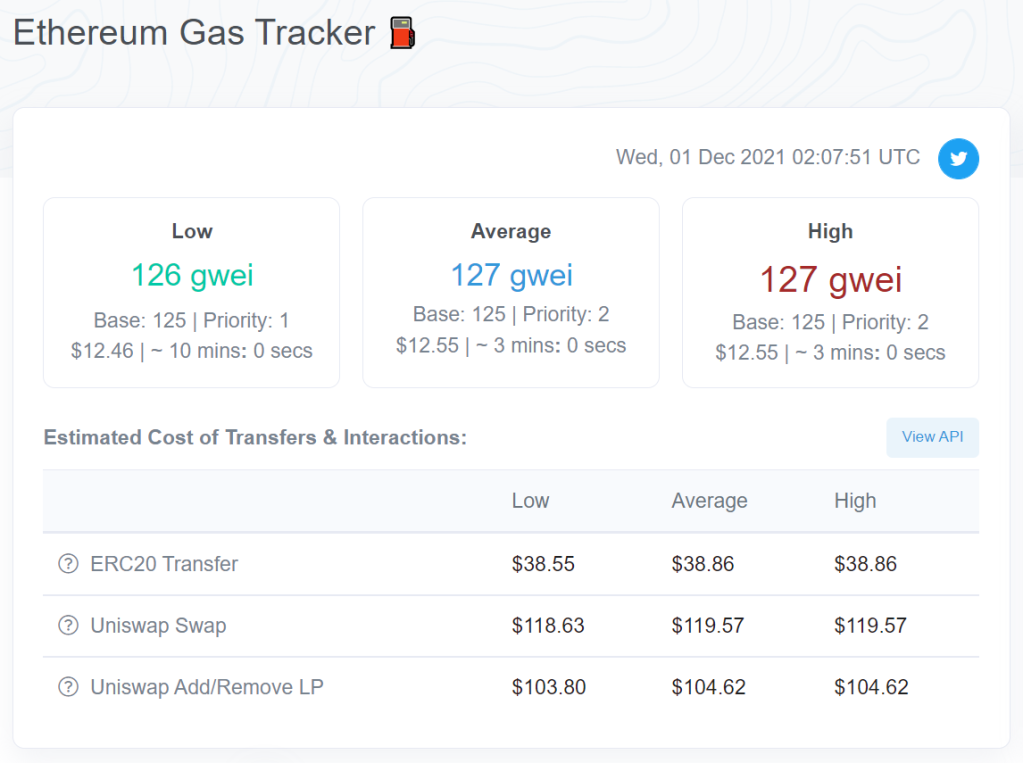Click help icon beside Uniswap Swap
This screenshot has height=763, width=1023.
click(x=68, y=626)
